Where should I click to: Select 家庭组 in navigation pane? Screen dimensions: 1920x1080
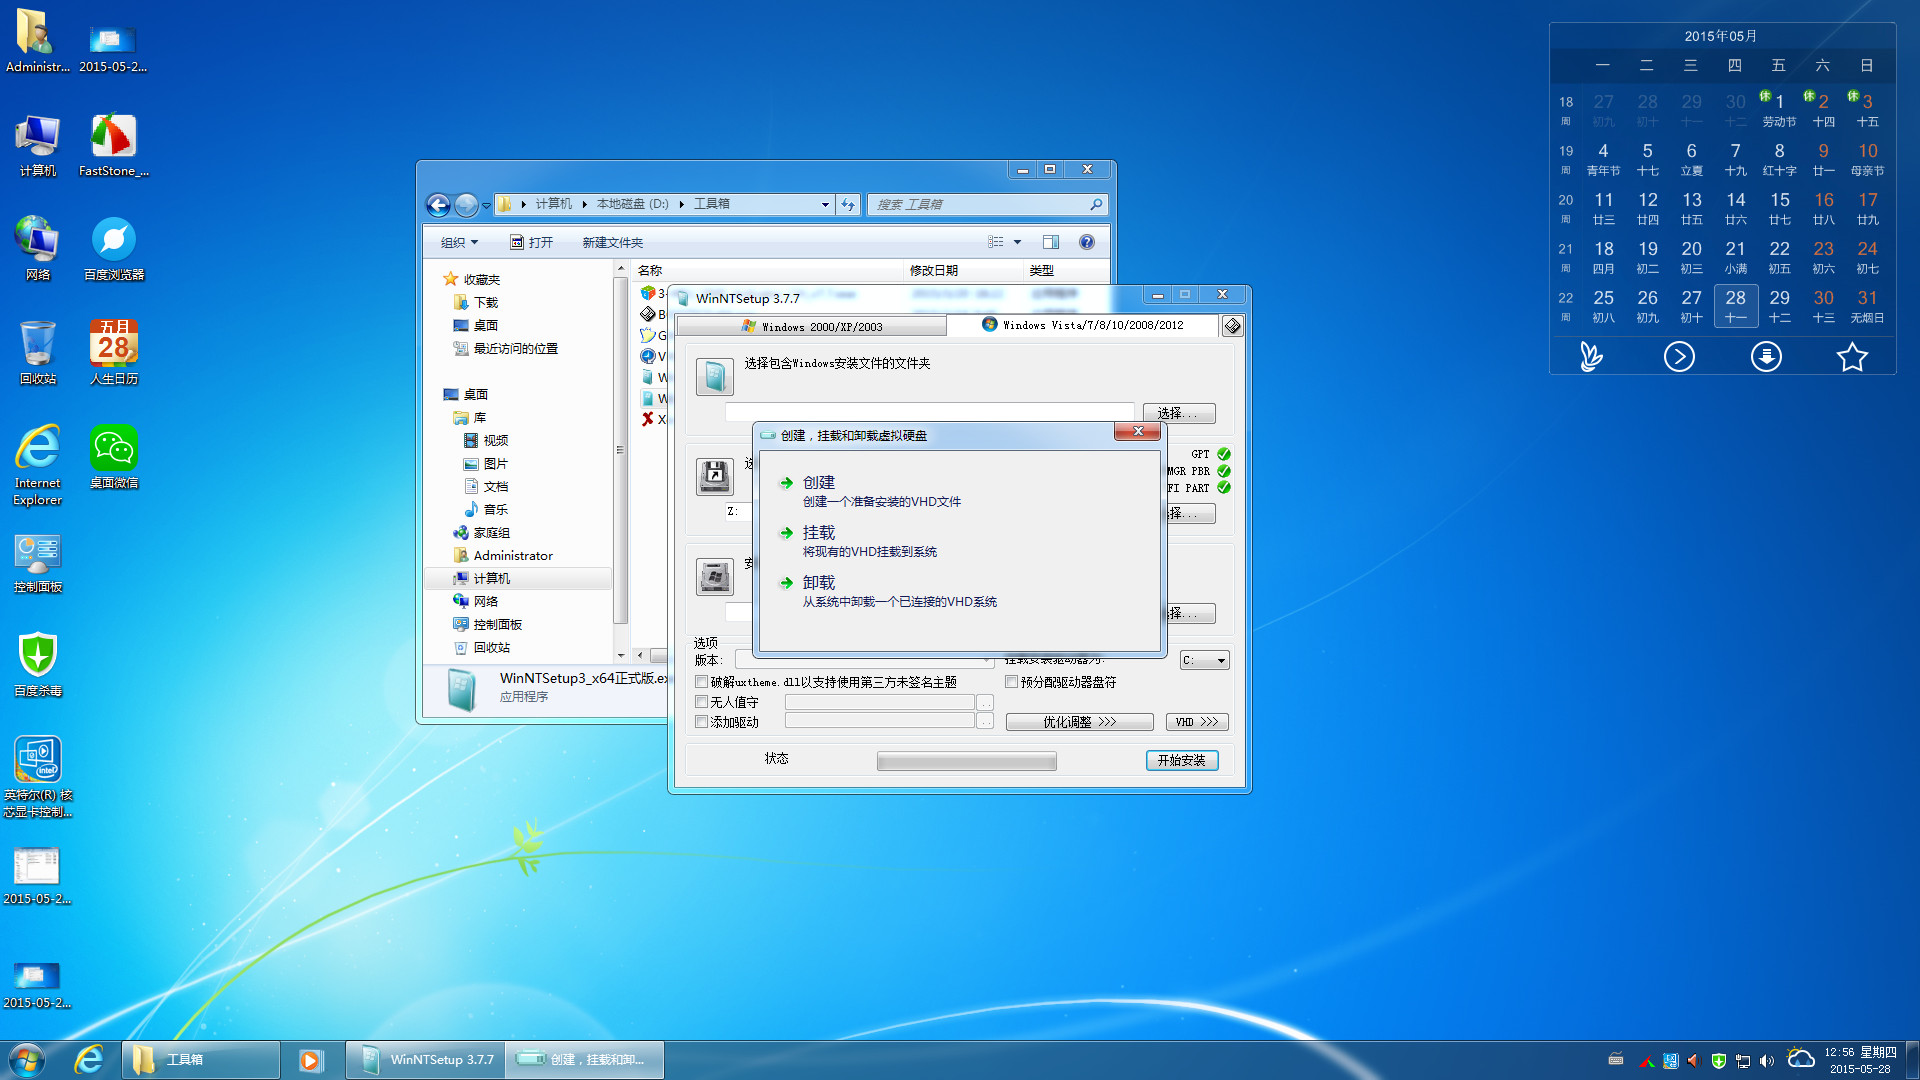pos(491,532)
